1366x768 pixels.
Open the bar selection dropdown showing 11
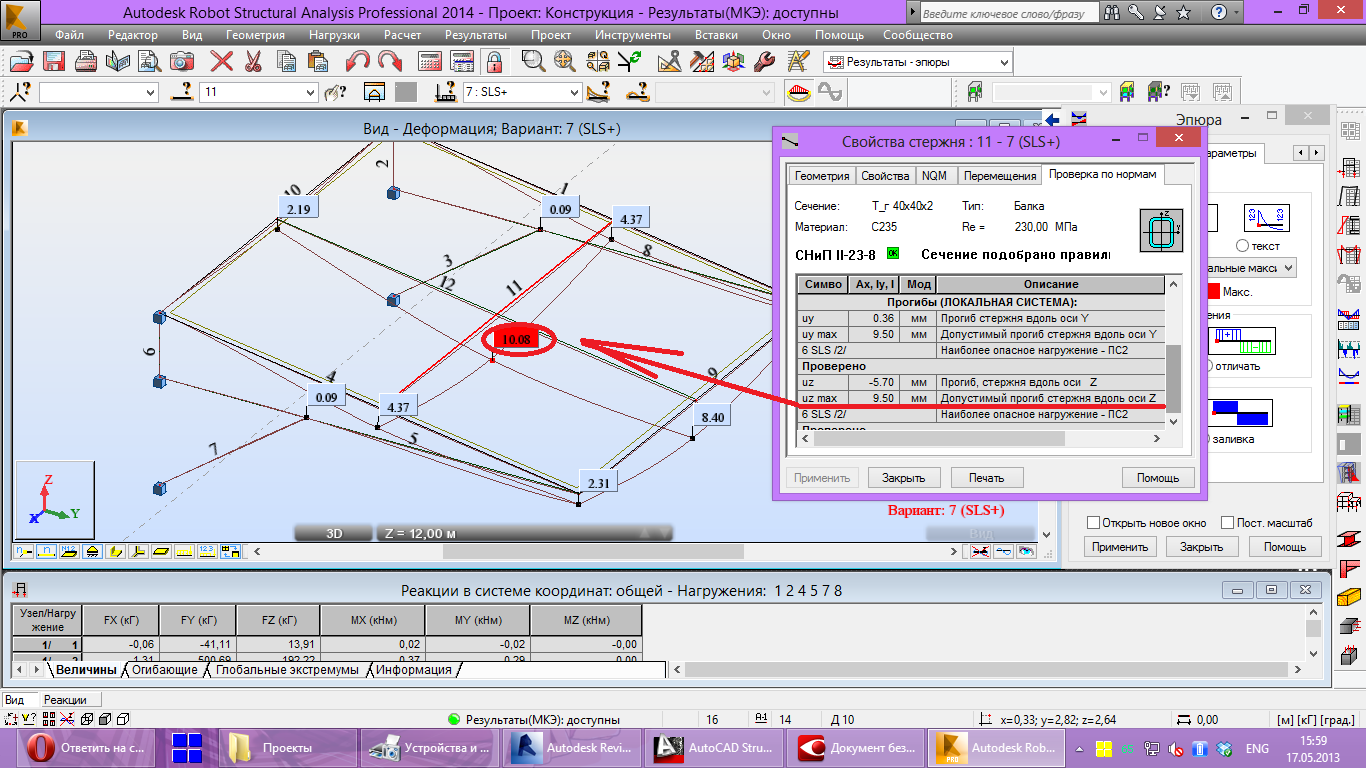[x=259, y=92]
